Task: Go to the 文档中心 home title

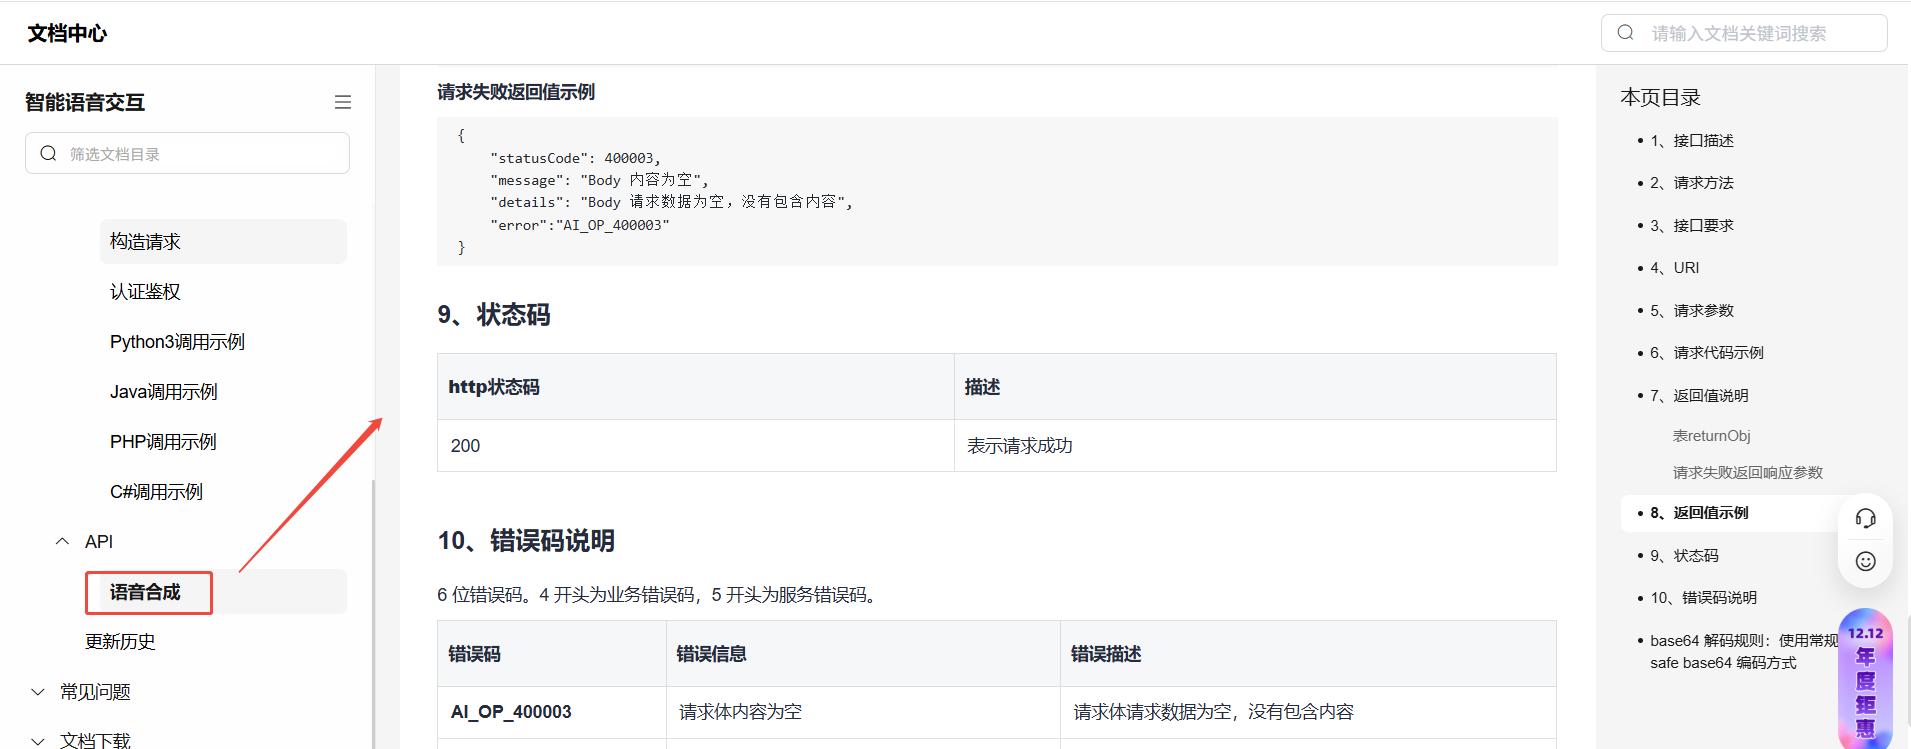Action: point(67,33)
